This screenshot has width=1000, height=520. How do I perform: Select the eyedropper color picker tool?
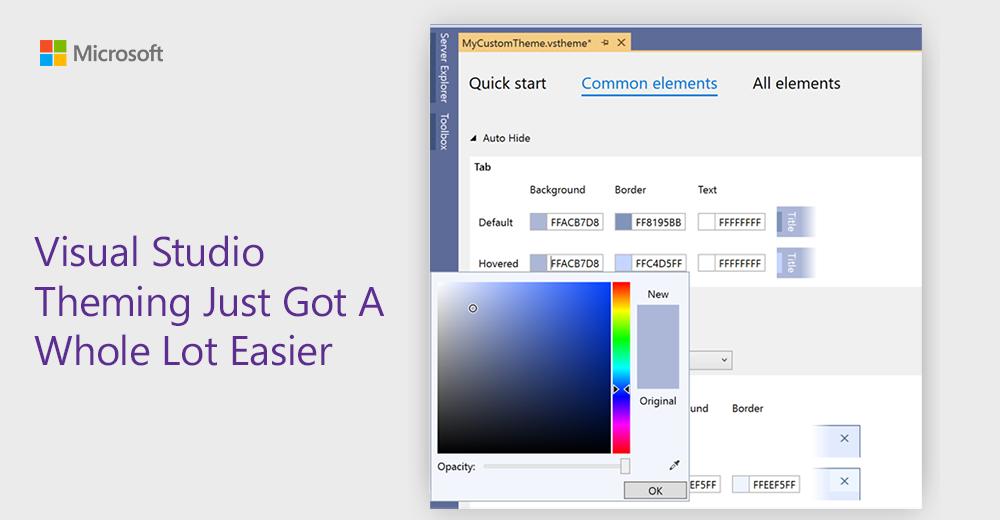coord(674,465)
